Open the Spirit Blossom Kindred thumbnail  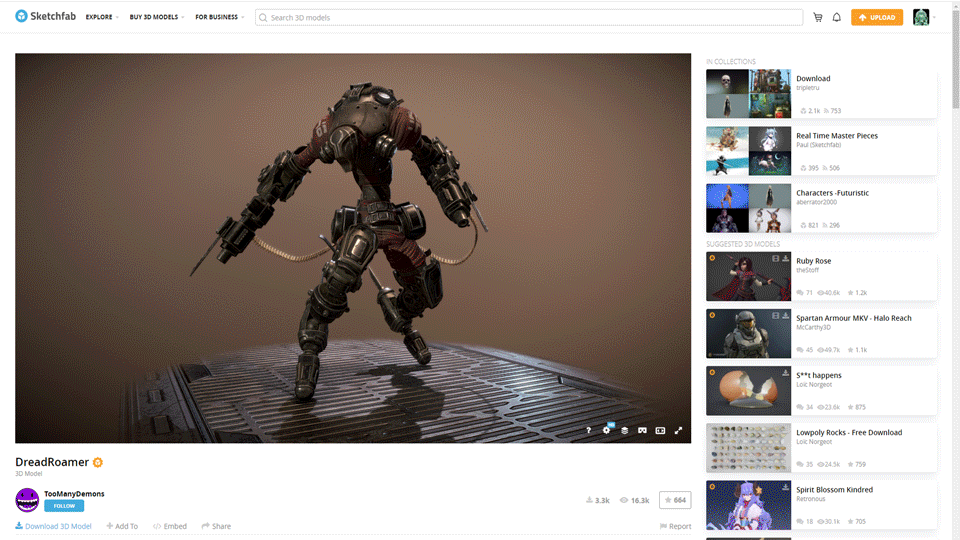(x=748, y=505)
